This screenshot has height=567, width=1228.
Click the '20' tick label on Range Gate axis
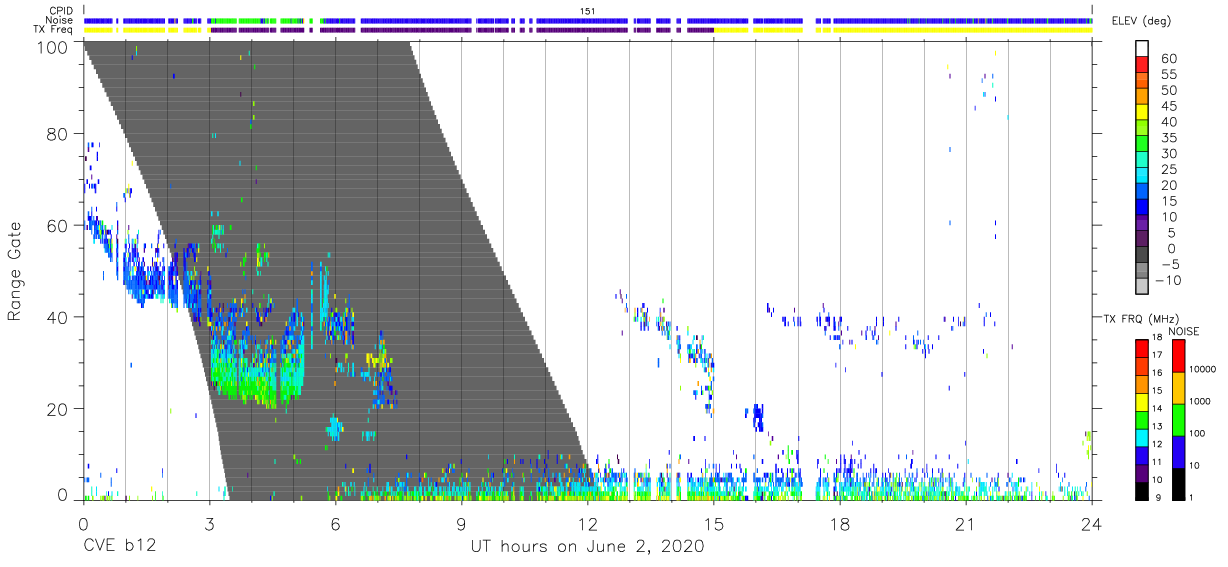[x=58, y=409]
